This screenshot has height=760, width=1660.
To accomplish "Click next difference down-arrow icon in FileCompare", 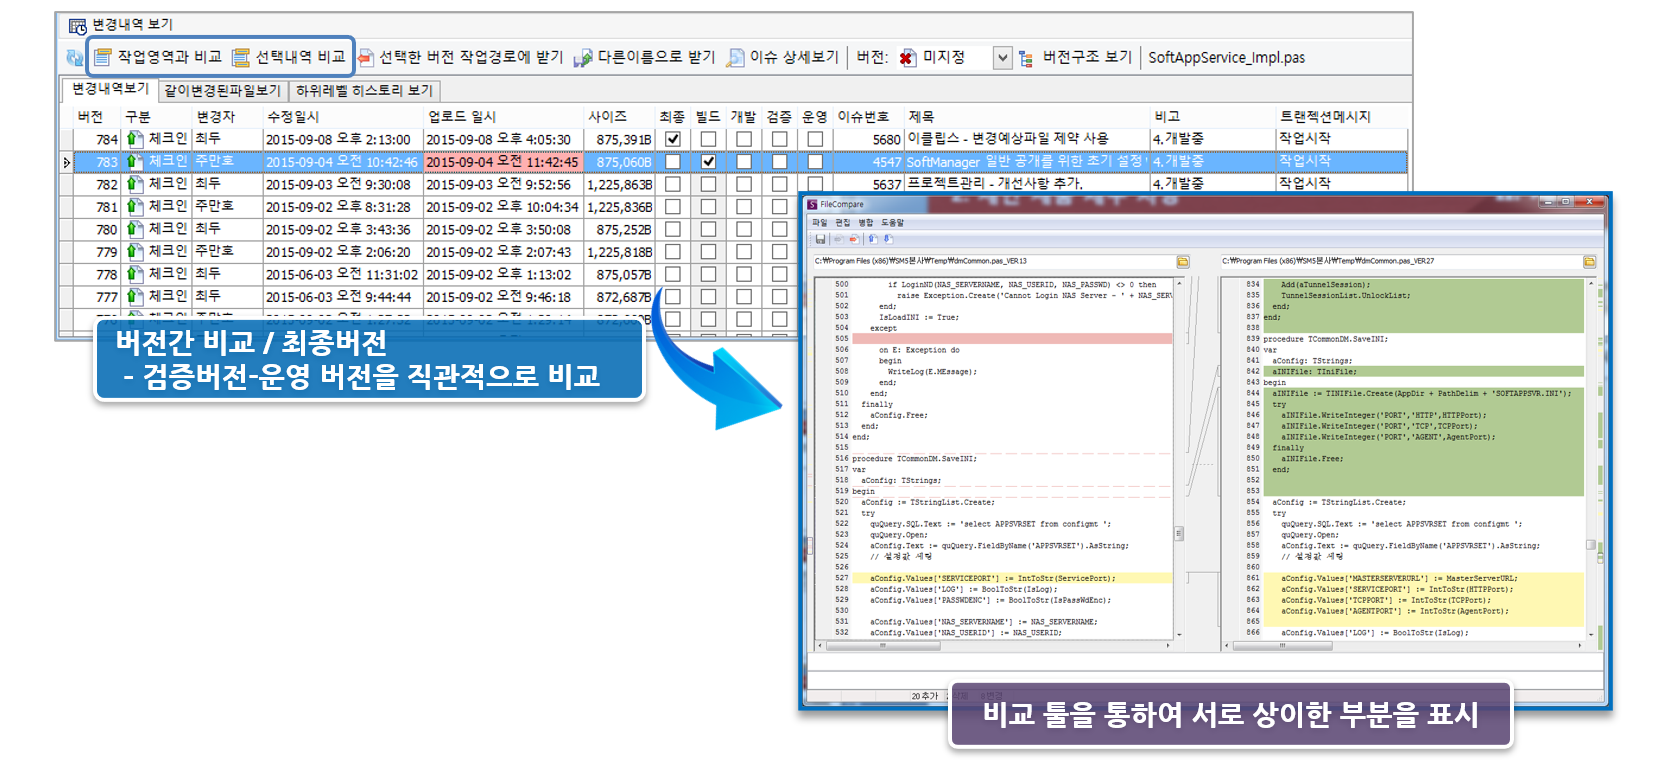I will 887,239.
